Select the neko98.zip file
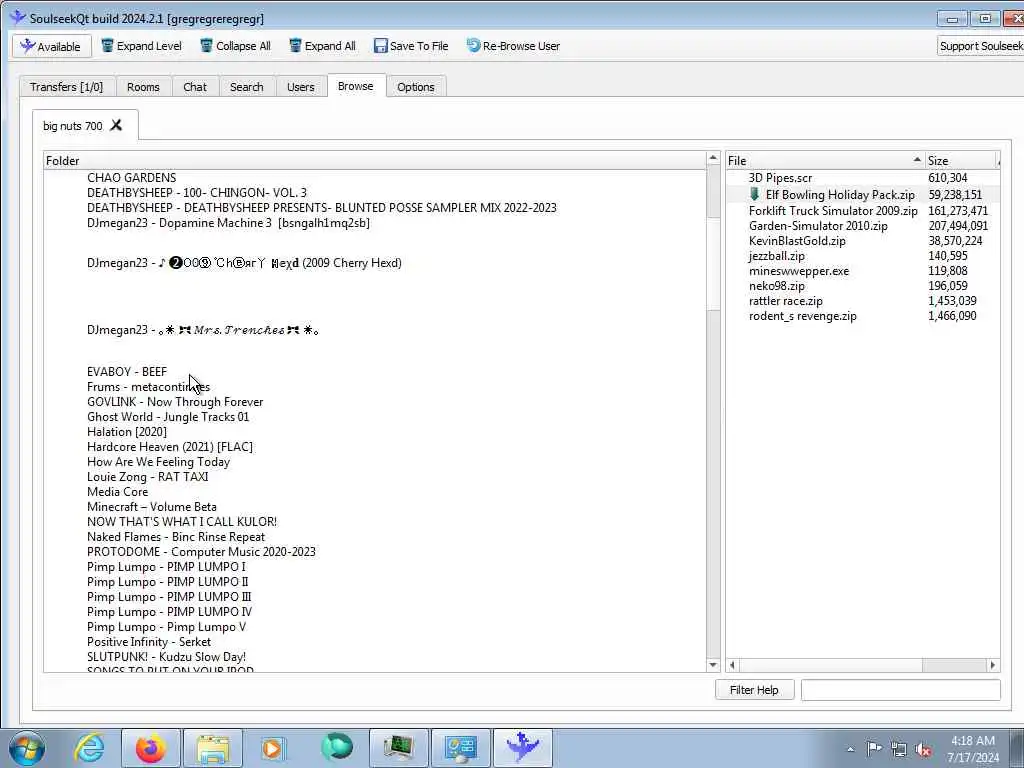Screen dimensions: 1024x768 pyautogui.click(x=776, y=286)
